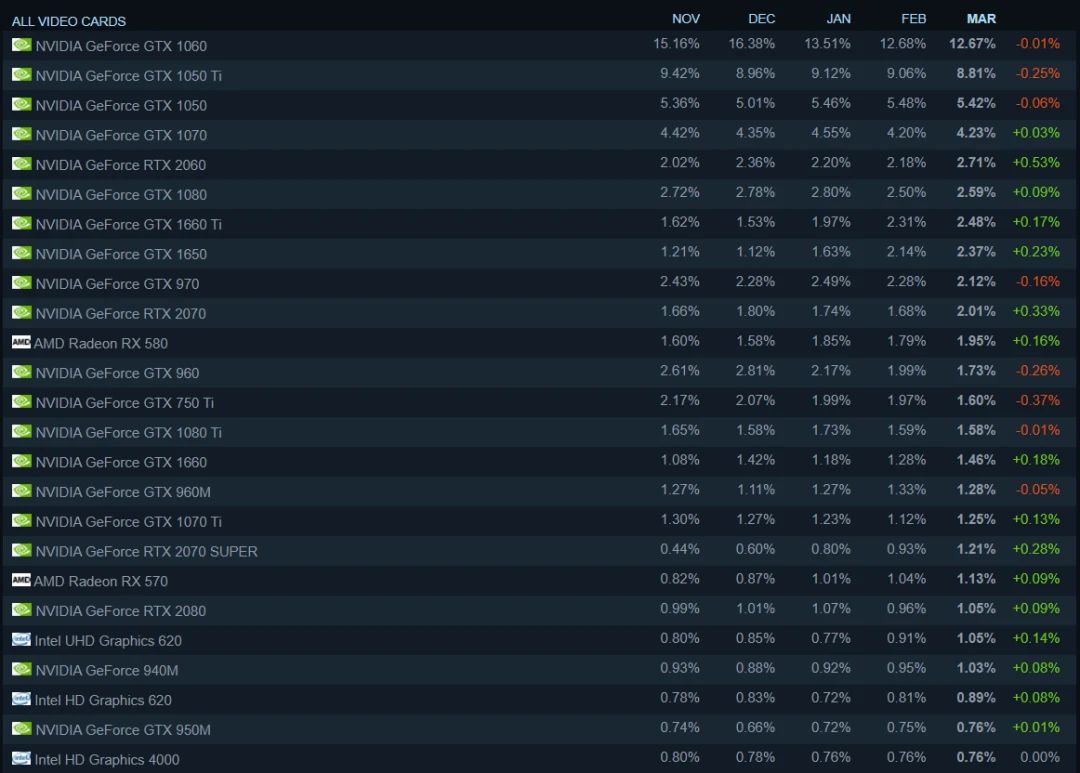The width and height of the screenshot is (1080, 773).
Task: Click the AMD logo beside Radeon RX 570
Action: 21,579
